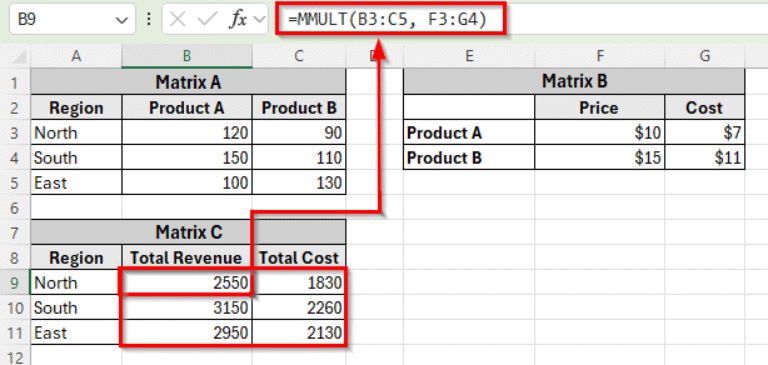Image resolution: width=768 pixels, height=365 pixels.
Task: Click the Cost header cell in Matrix B
Action: pyautogui.click(x=704, y=107)
